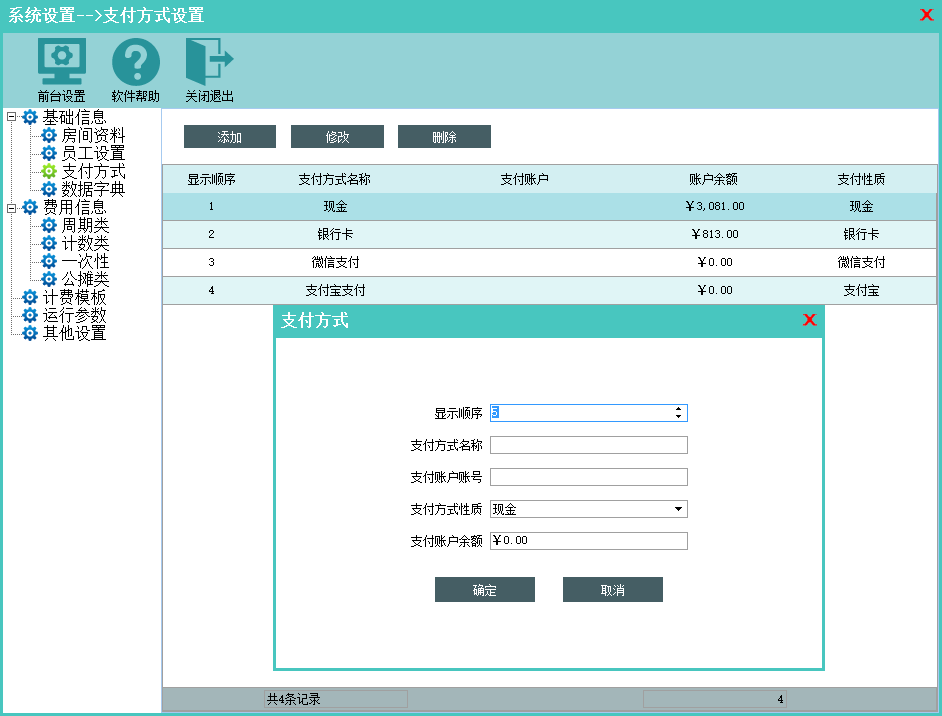
Task: Click 取消 in the payment dialog
Action: click(x=612, y=590)
